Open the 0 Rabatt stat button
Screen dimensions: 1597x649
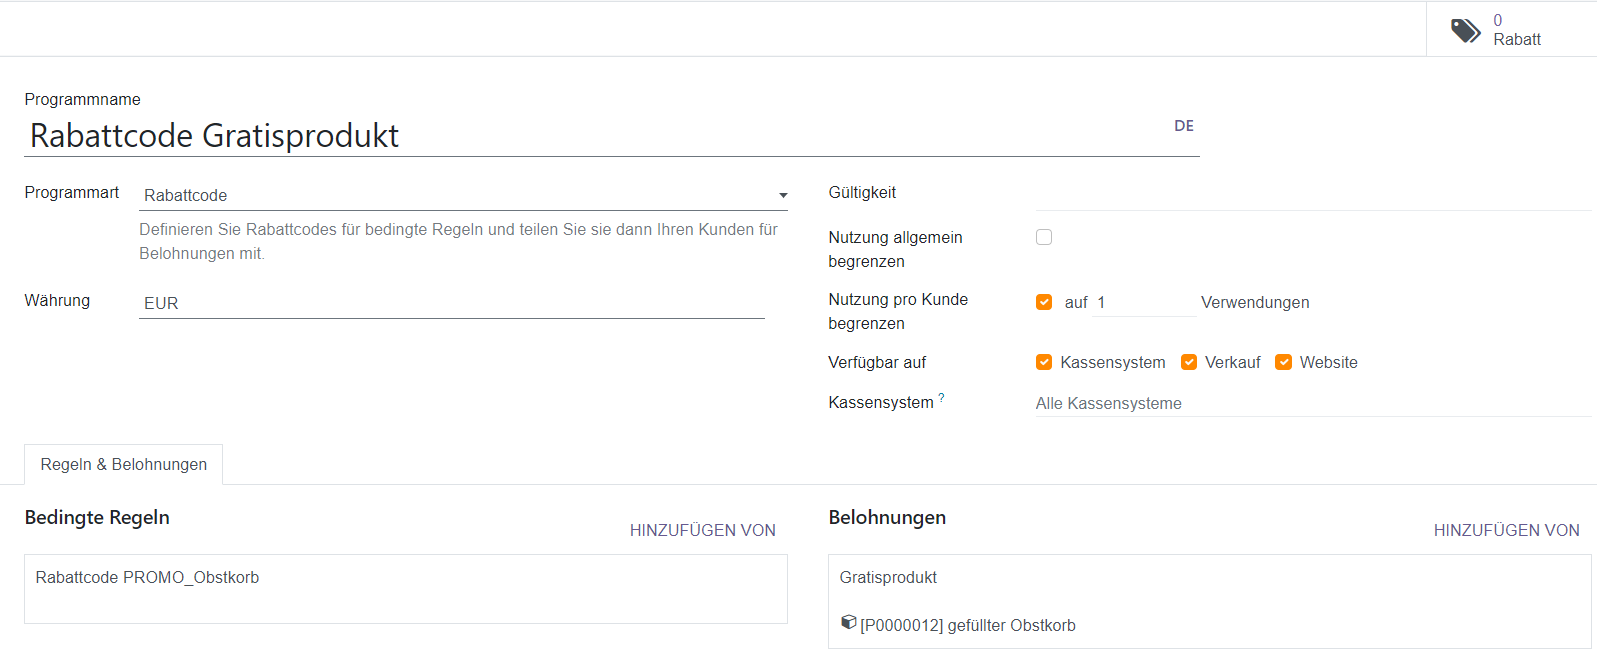[1511, 30]
